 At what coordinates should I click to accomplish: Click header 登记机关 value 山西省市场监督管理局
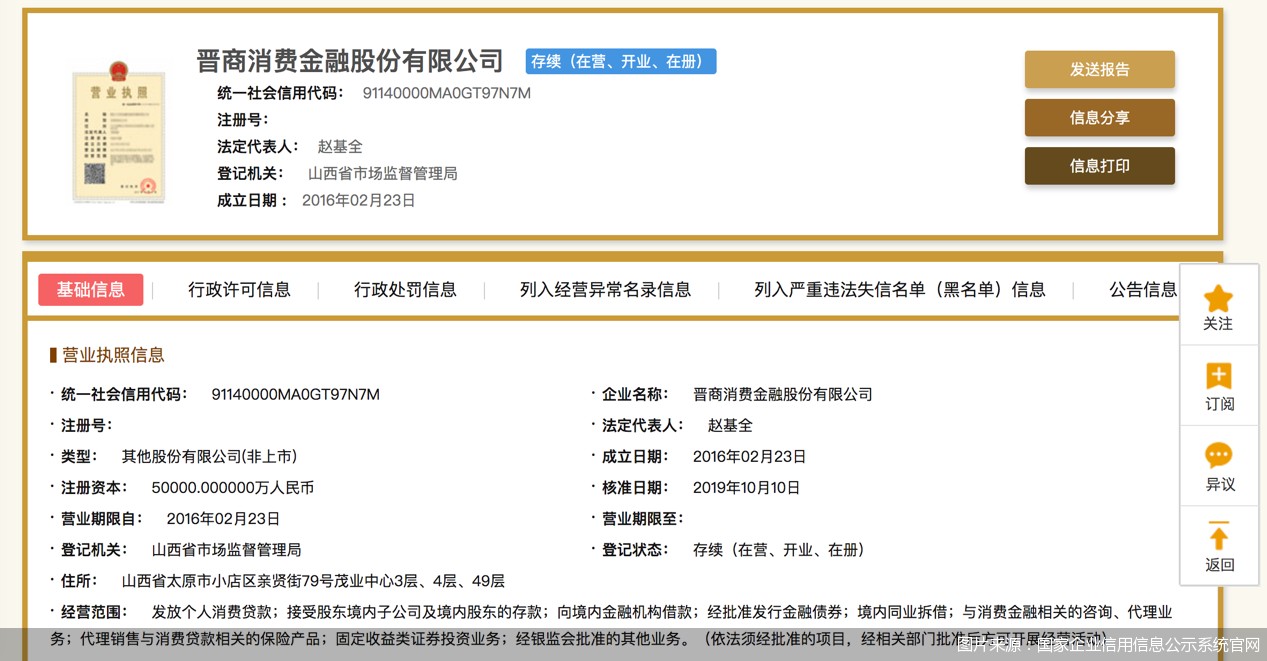(382, 173)
